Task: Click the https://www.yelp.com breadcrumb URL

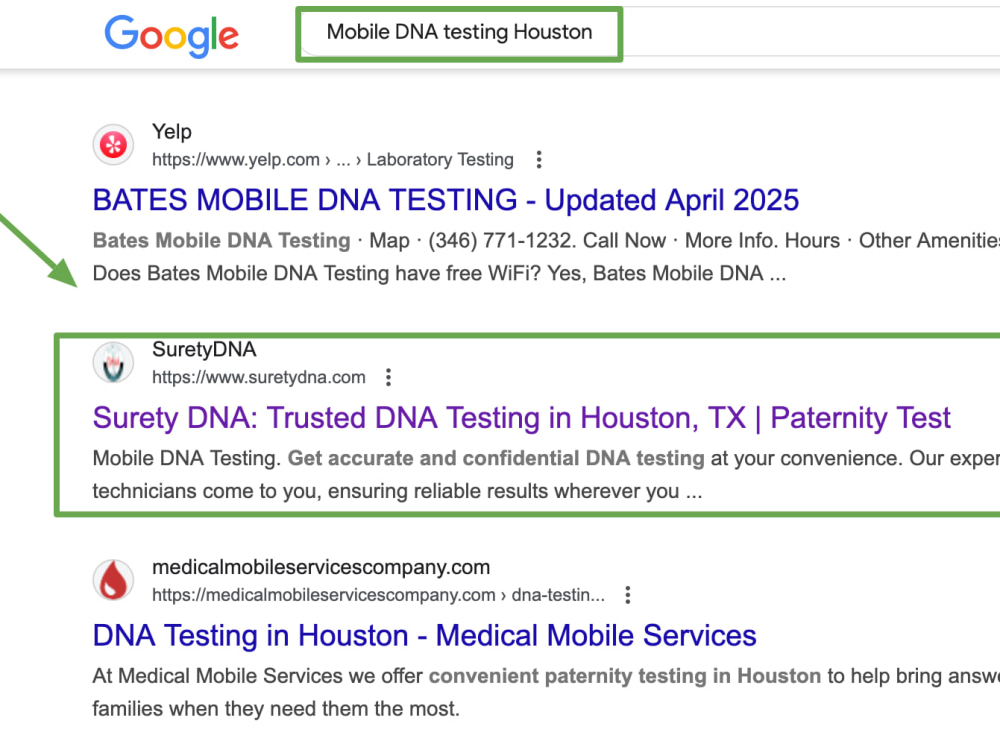Action: point(236,159)
